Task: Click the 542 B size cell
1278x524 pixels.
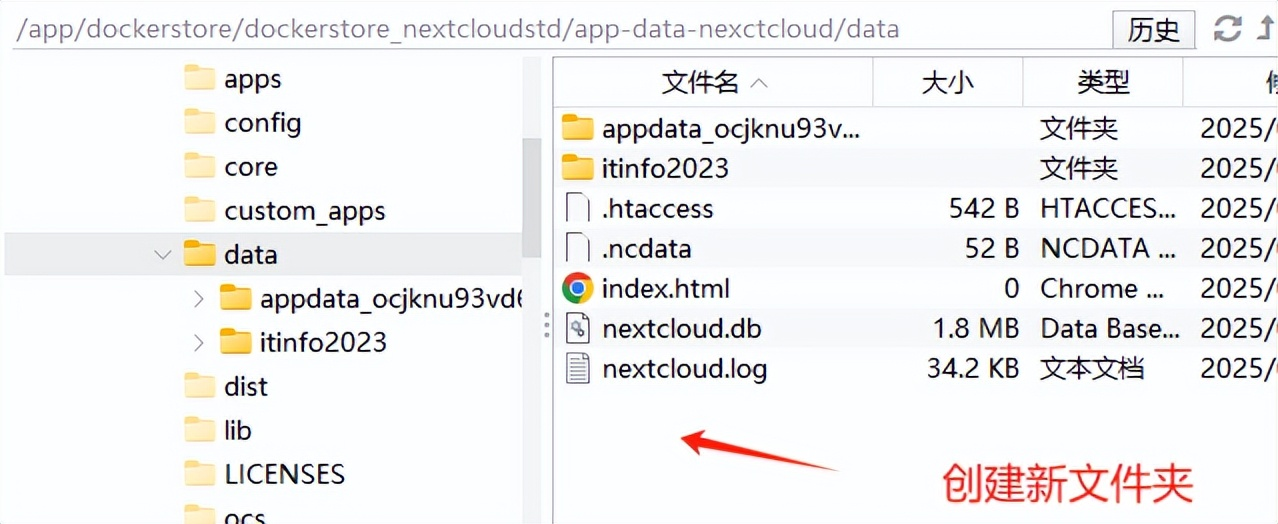Action: [984, 208]
